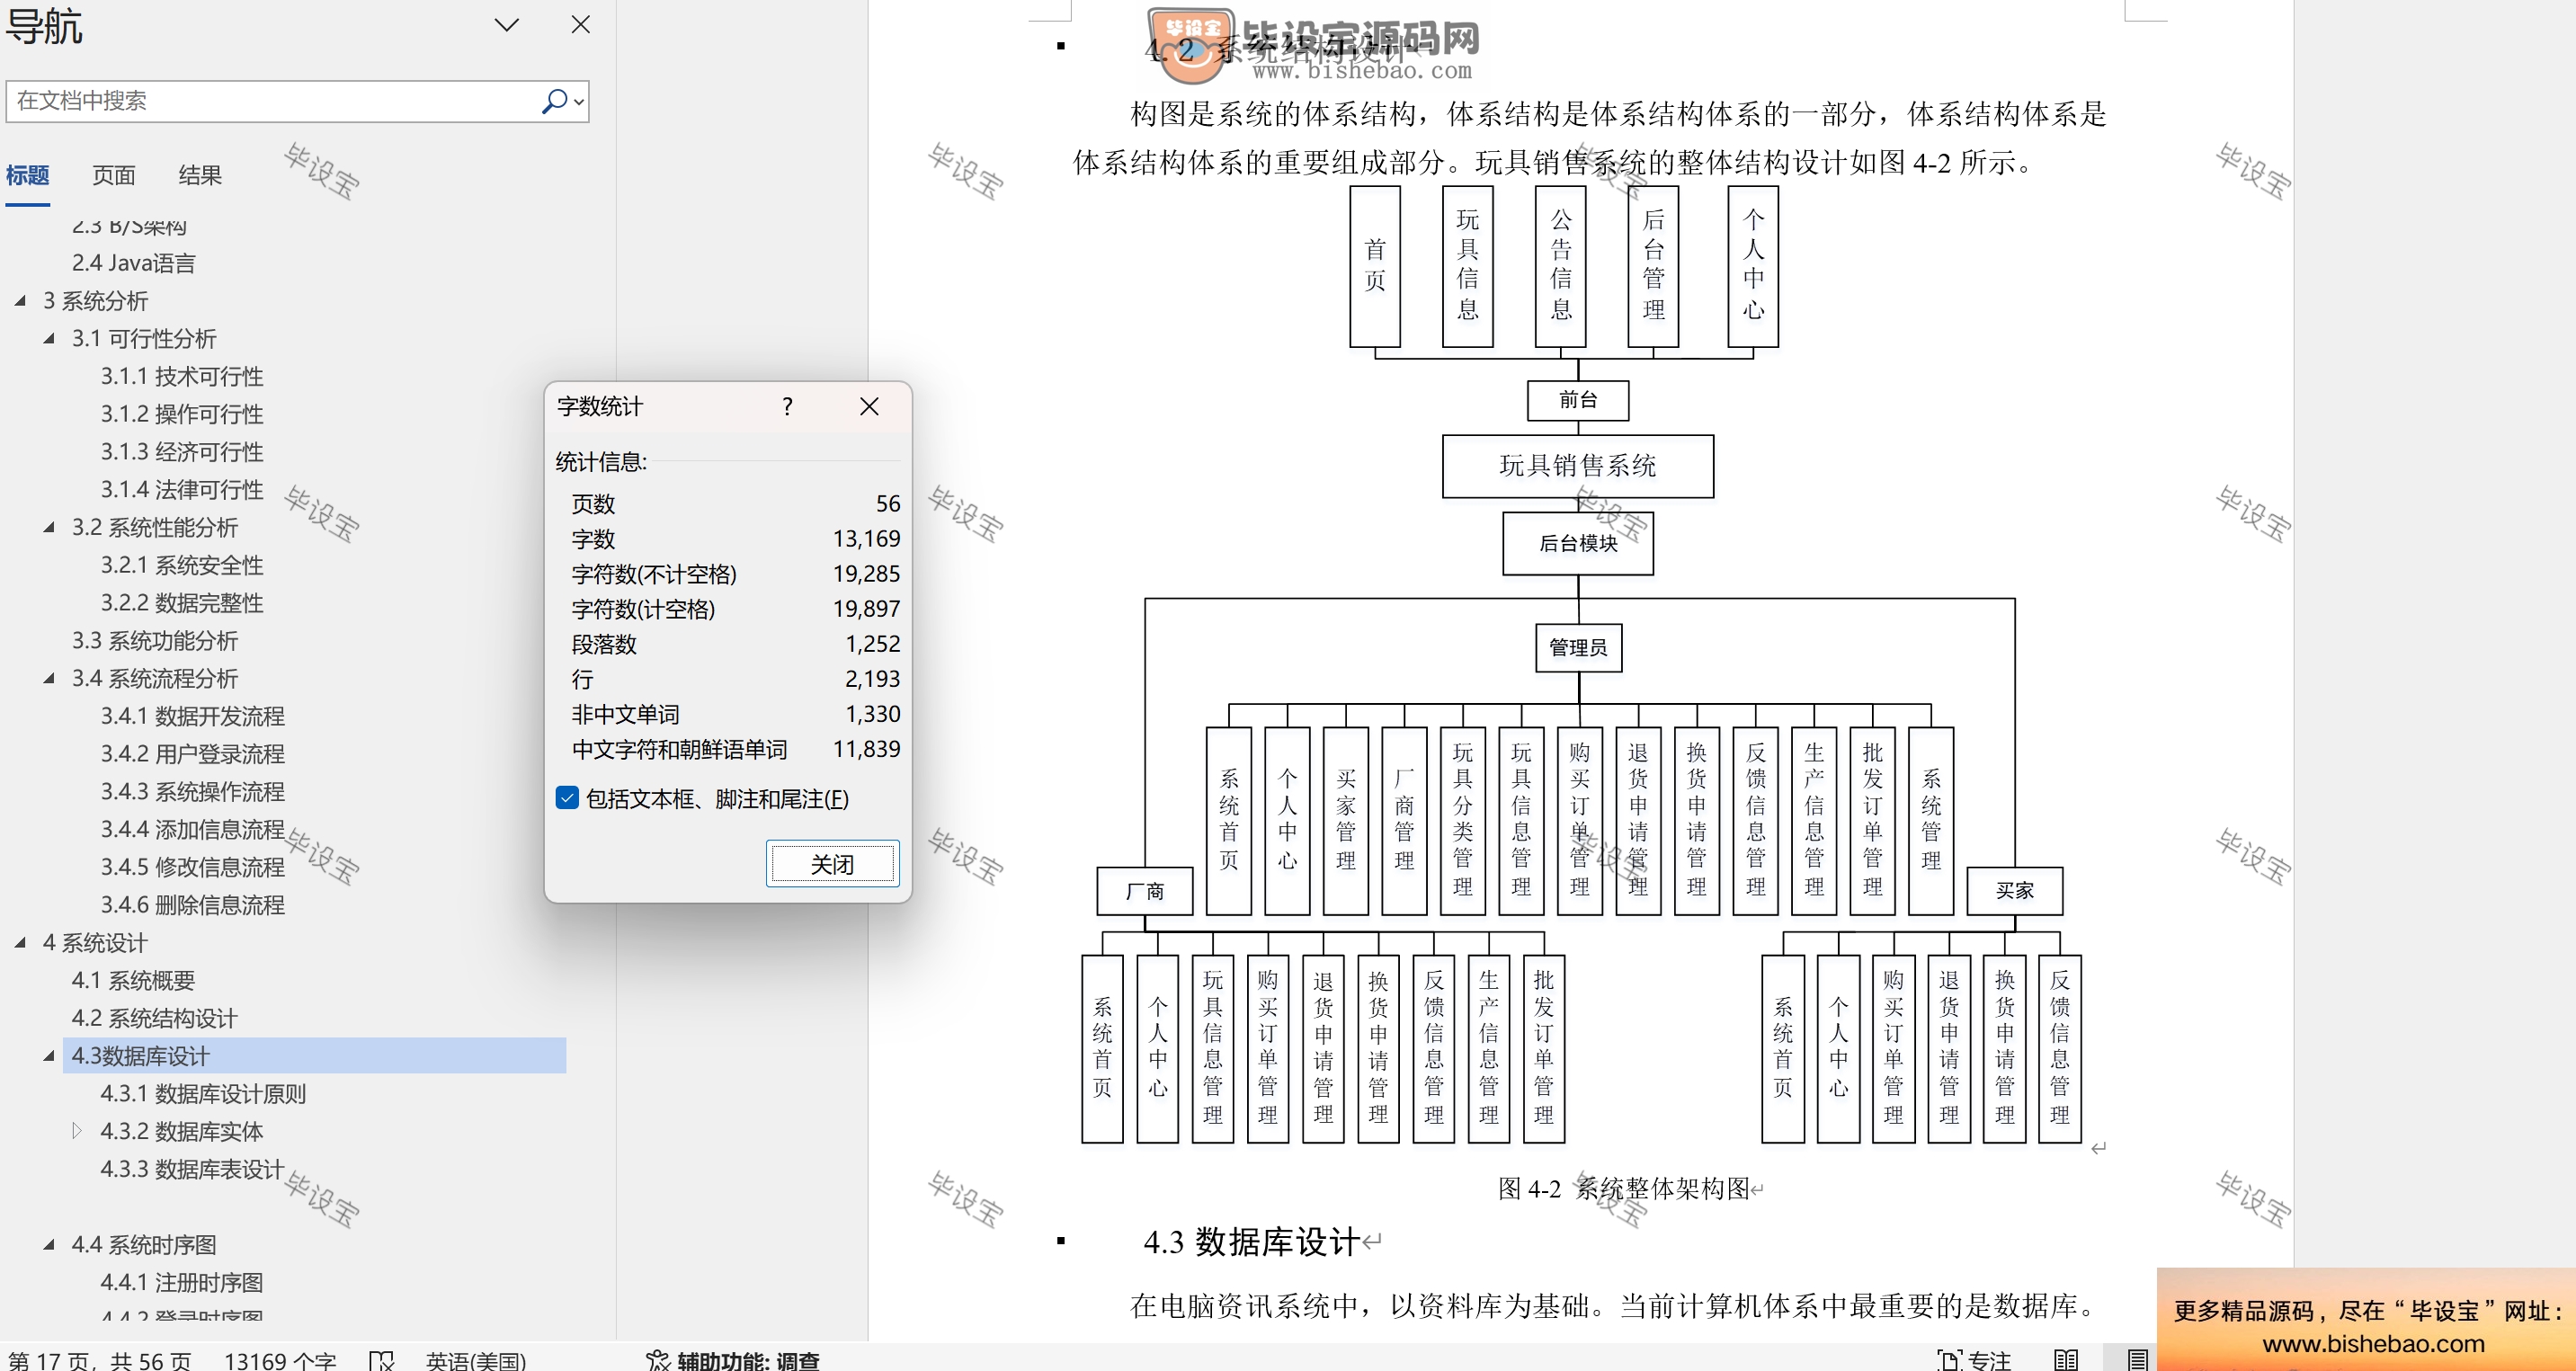Open word count from status bar 13169 个字

(x=280, y=1360)
